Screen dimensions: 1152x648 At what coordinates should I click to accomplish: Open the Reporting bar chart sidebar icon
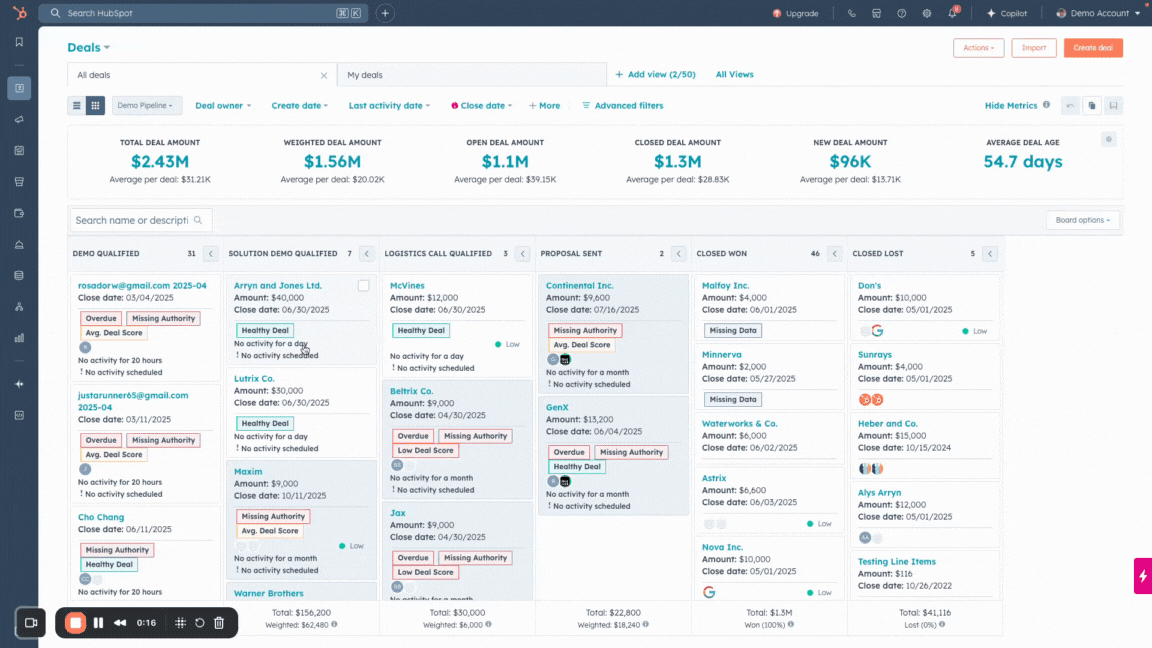(x=19, y=338)
